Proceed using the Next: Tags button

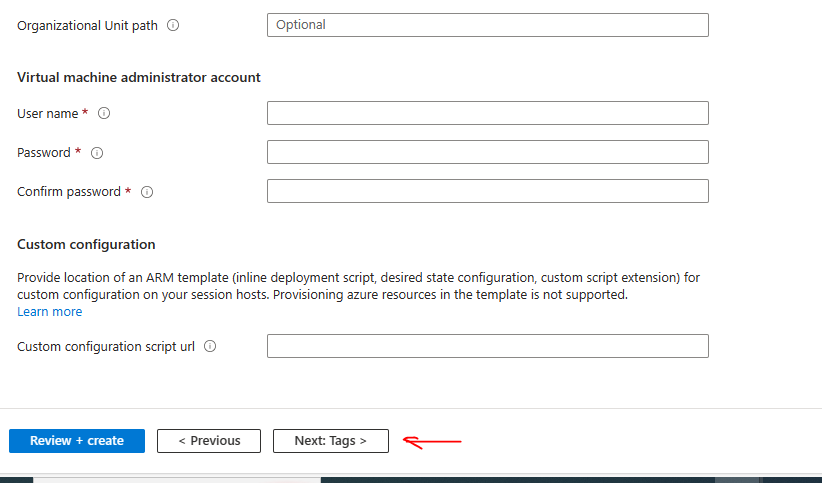pos(330,441)
